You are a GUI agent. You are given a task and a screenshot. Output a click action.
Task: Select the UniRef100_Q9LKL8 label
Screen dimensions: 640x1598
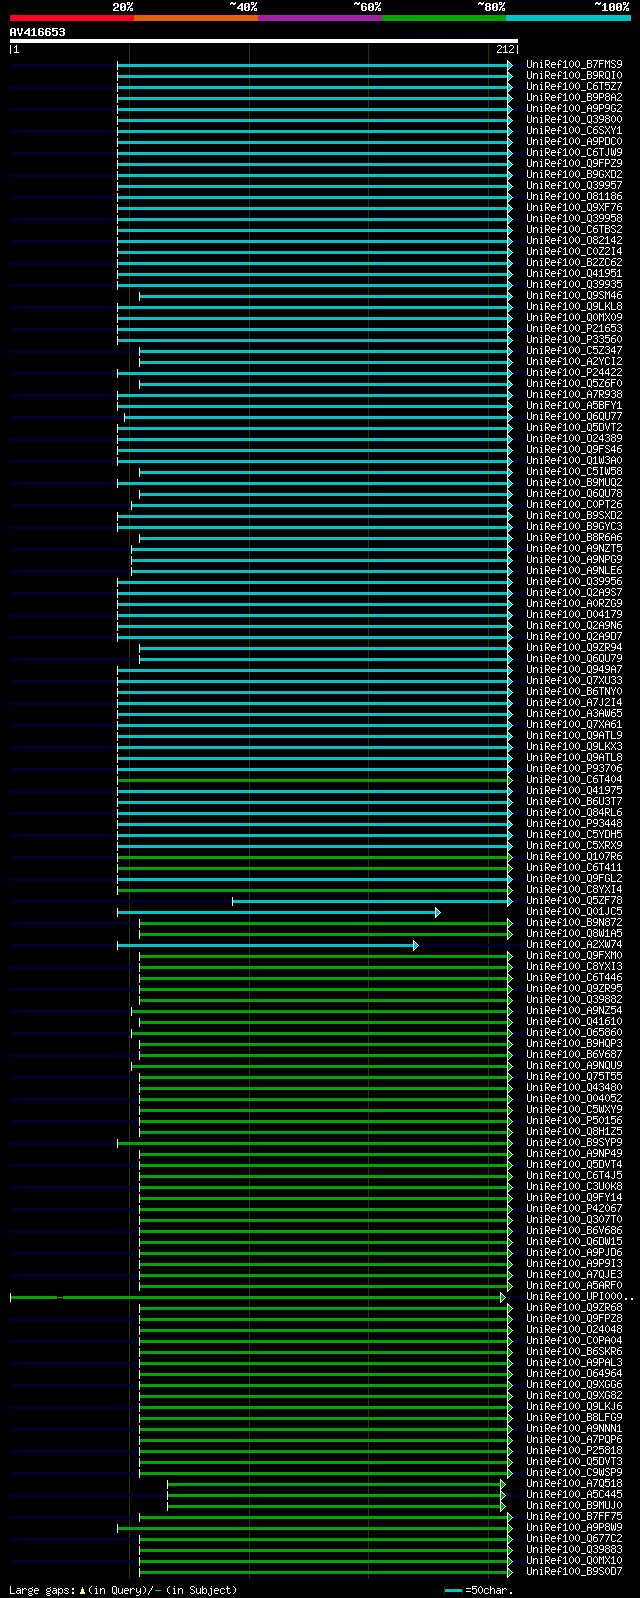coord(574,306)
